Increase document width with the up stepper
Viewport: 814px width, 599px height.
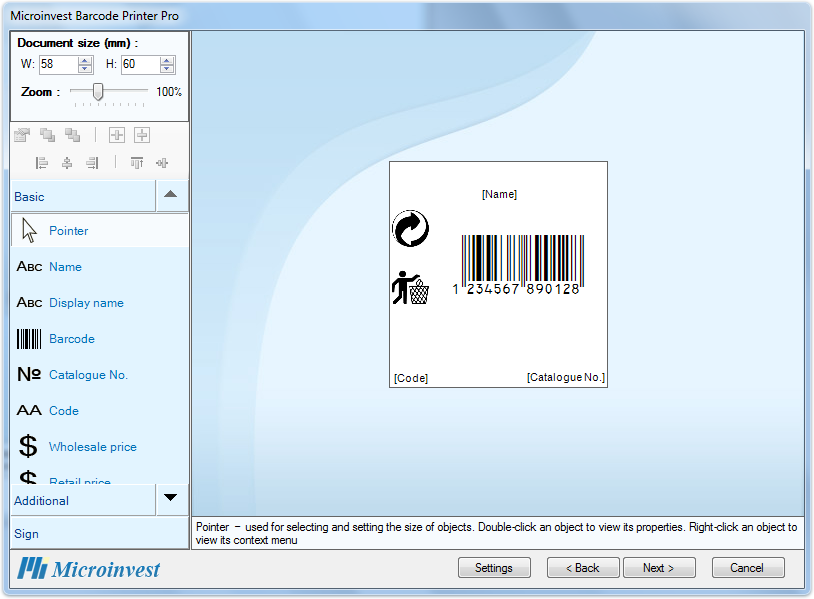pyautogui.click(x=86, y=61)
